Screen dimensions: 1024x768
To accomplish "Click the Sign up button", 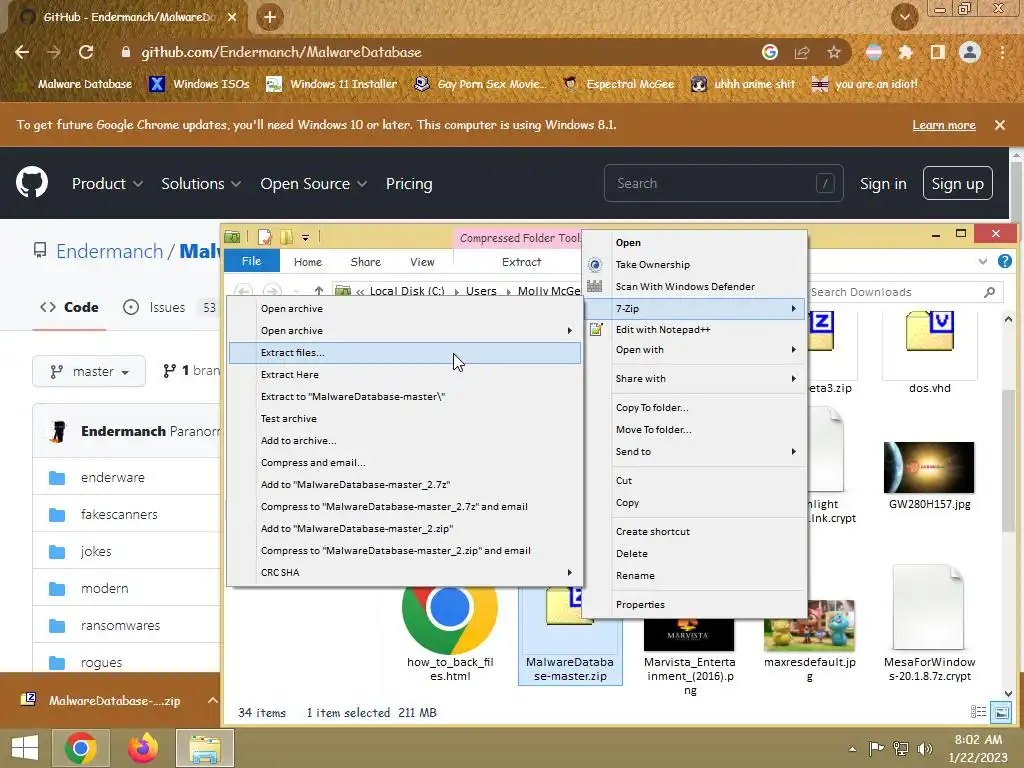I will [957, 184].
